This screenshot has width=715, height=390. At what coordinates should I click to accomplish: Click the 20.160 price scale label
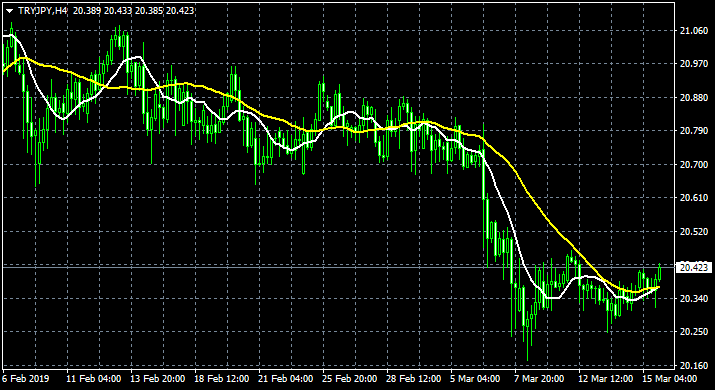(x=694, y=365)
